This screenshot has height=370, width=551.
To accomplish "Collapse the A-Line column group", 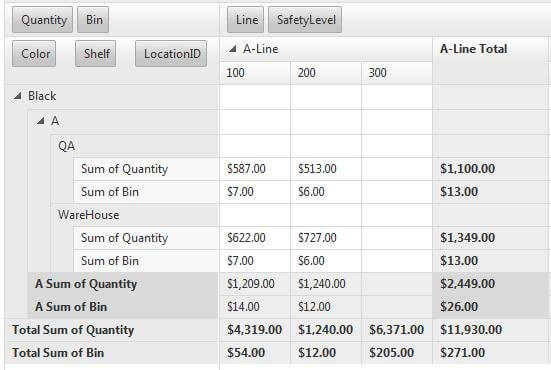I will pyautogui.click(x=232, y=49).
